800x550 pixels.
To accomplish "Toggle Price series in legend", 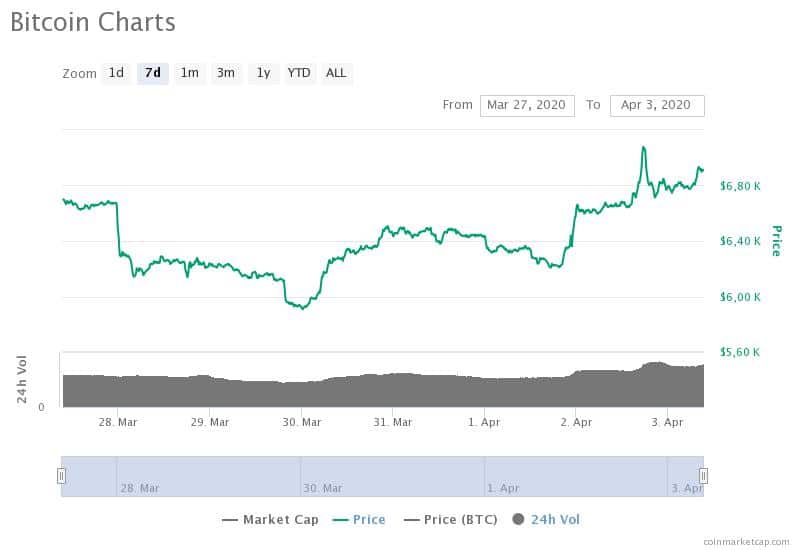I will click(x=359, y=519).
